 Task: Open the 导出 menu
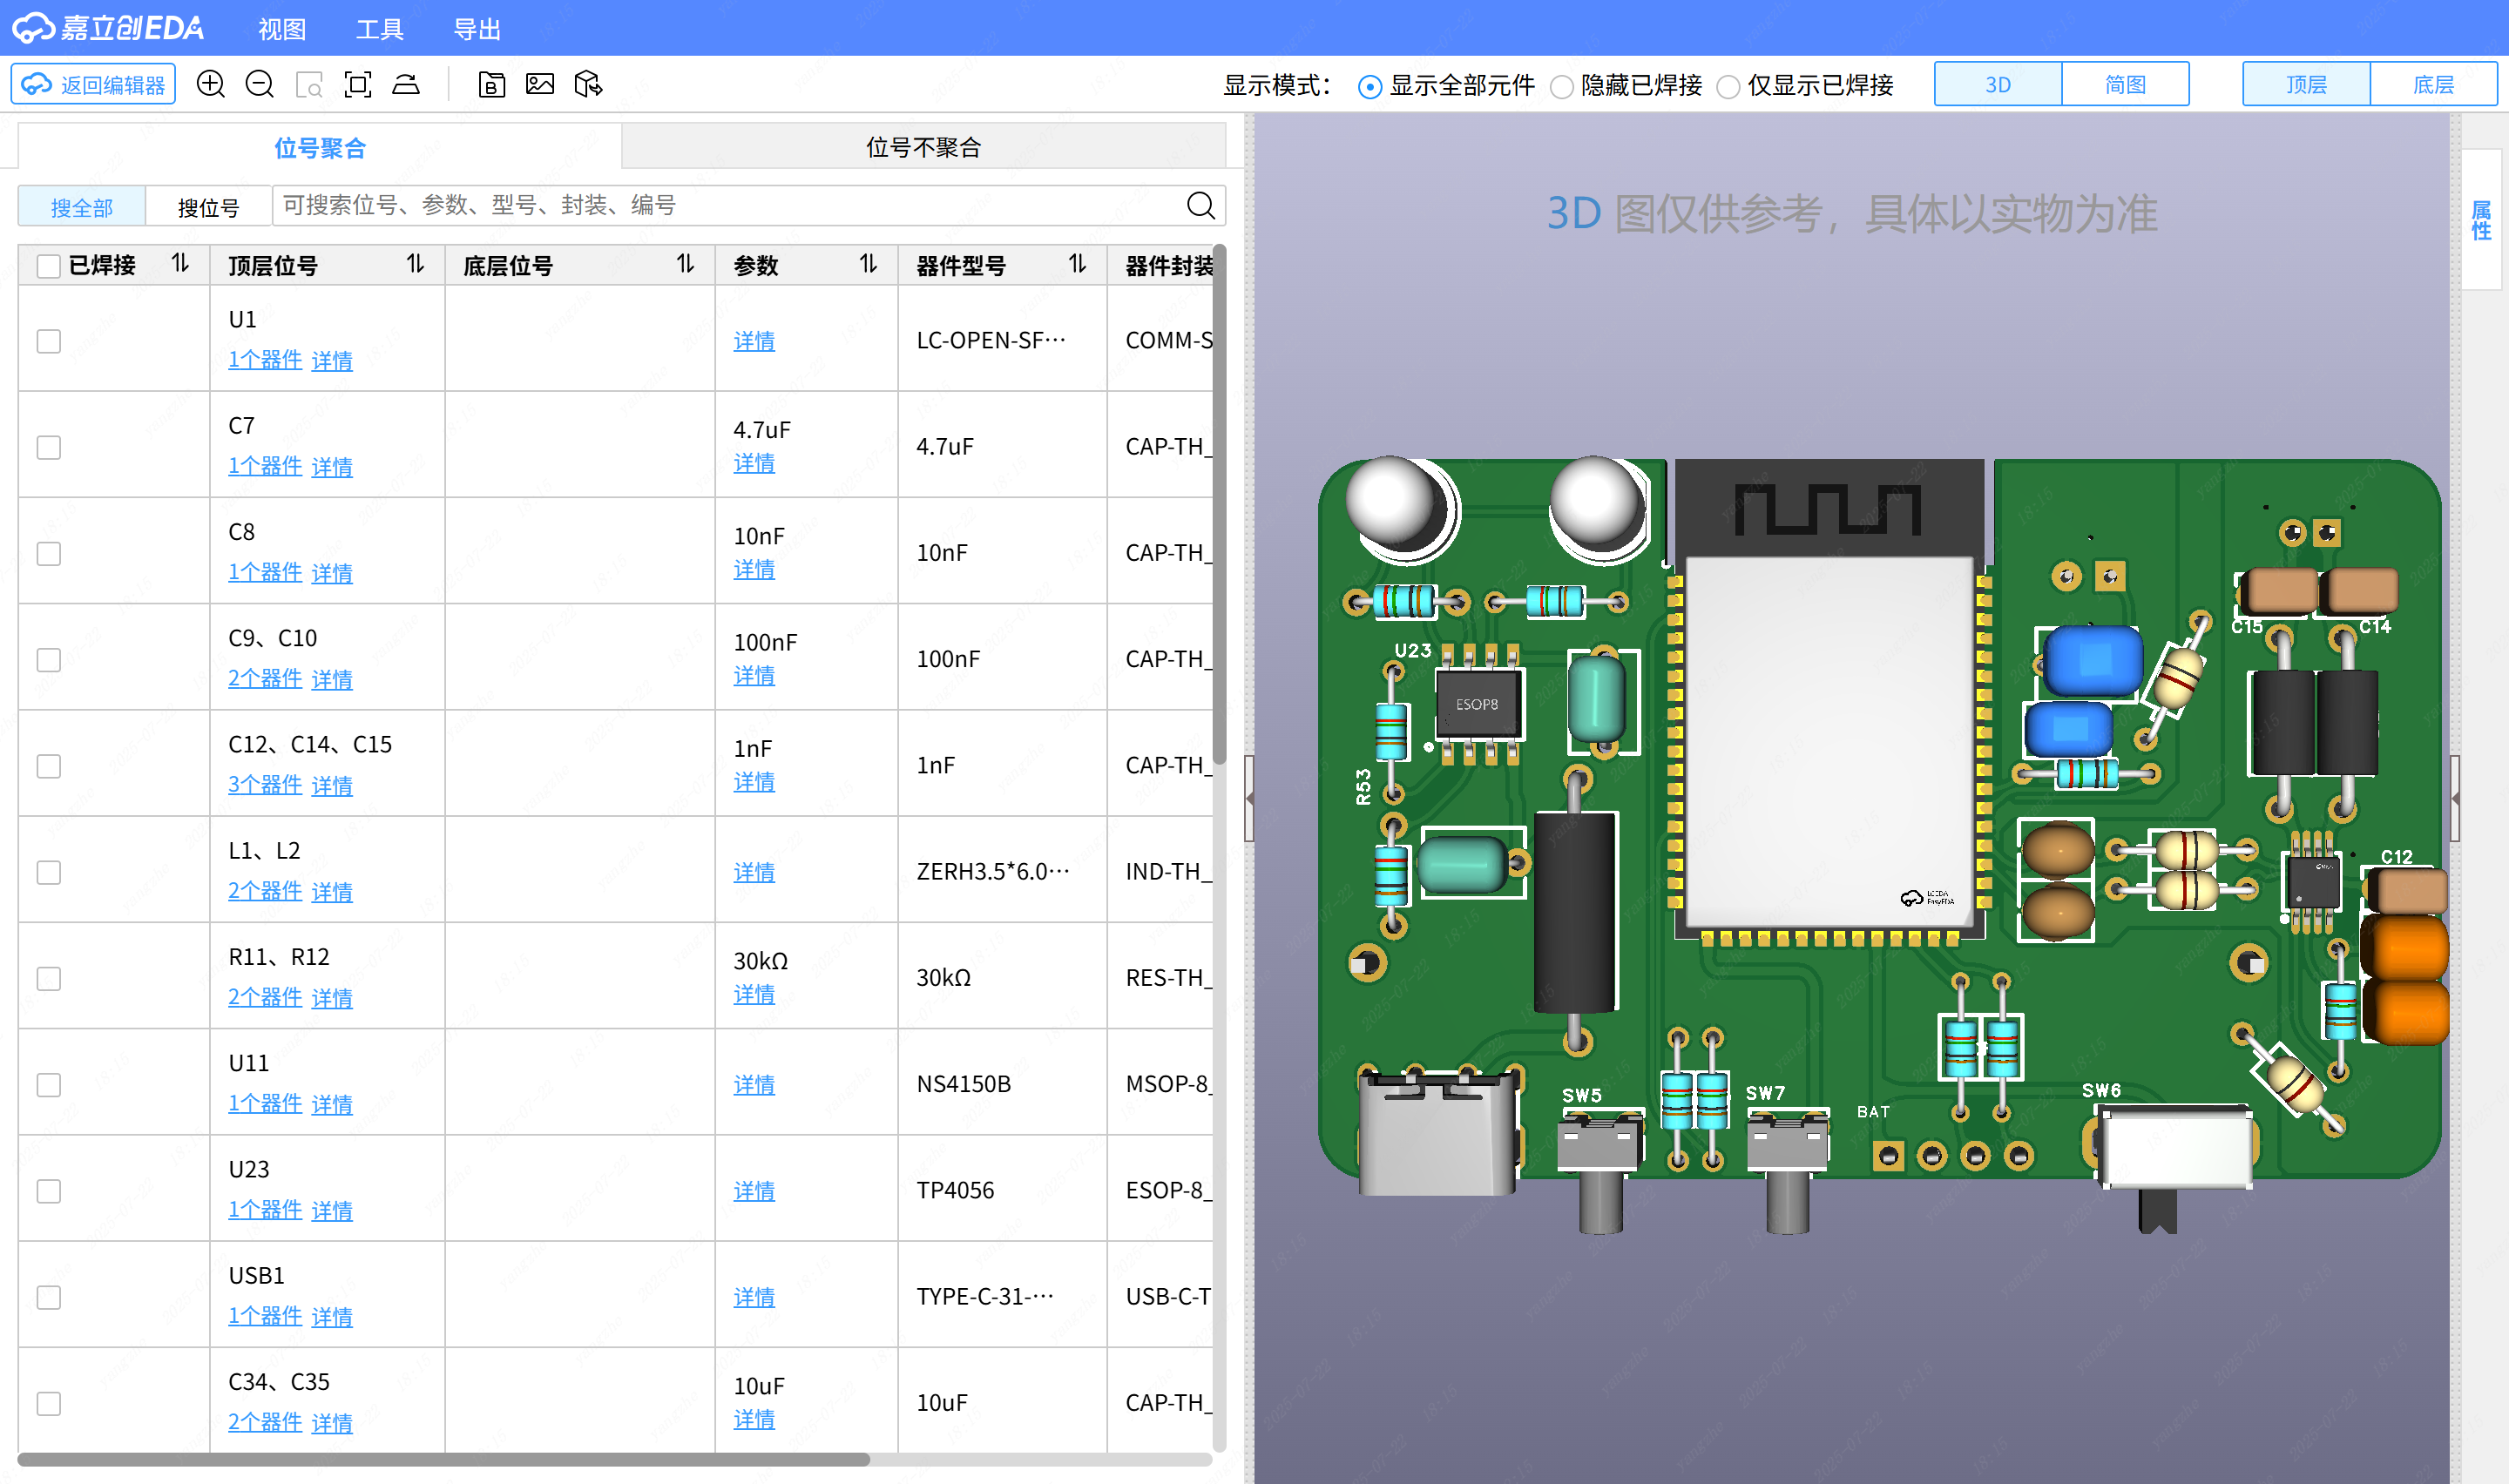(x=477, y=29)
